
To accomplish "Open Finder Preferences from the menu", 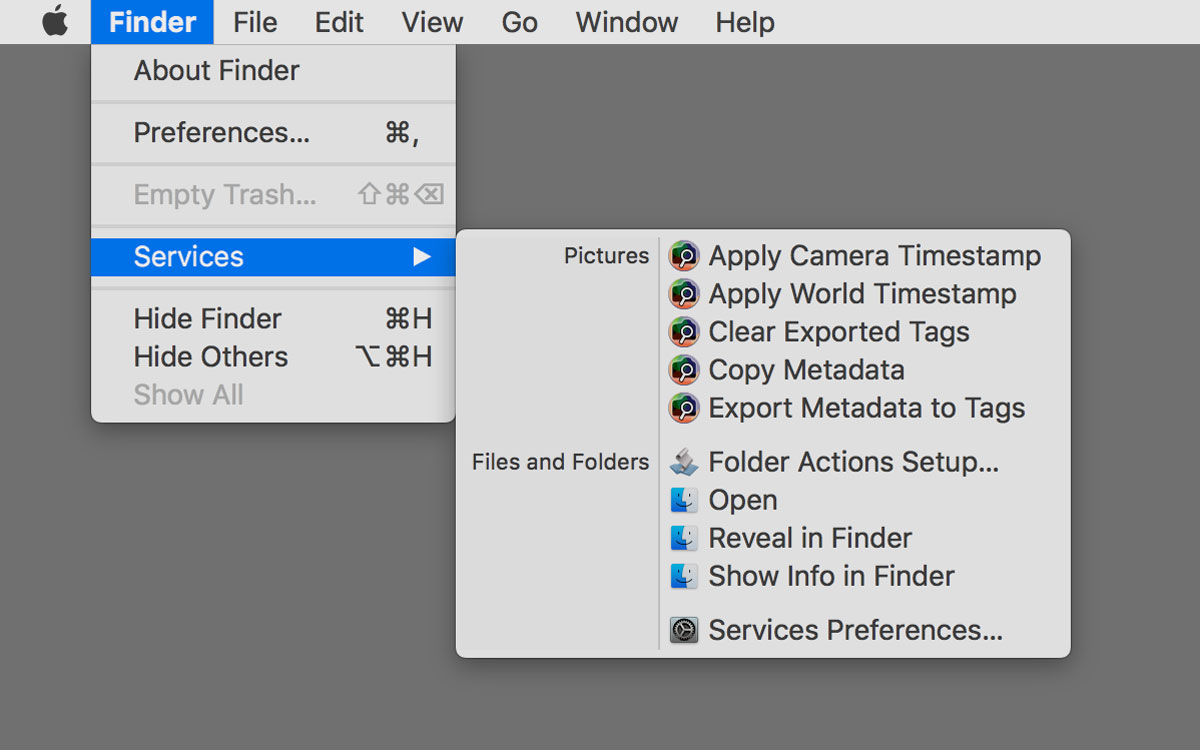I will (x=222, y=133).
